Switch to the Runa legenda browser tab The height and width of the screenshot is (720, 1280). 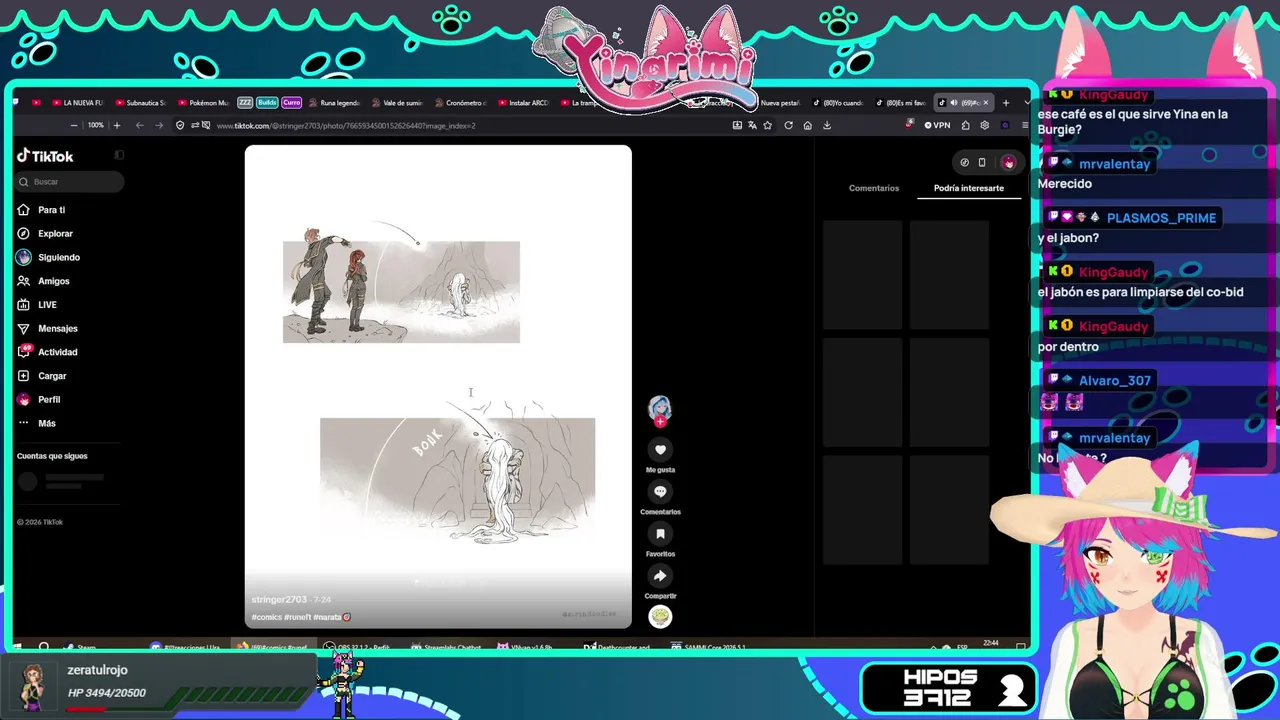334,102
